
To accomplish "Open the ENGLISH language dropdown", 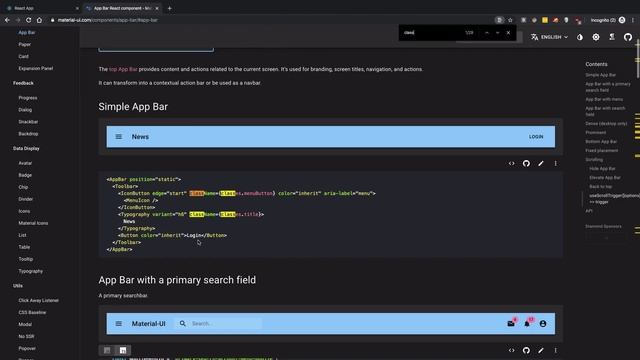I will tap(549, 37).
